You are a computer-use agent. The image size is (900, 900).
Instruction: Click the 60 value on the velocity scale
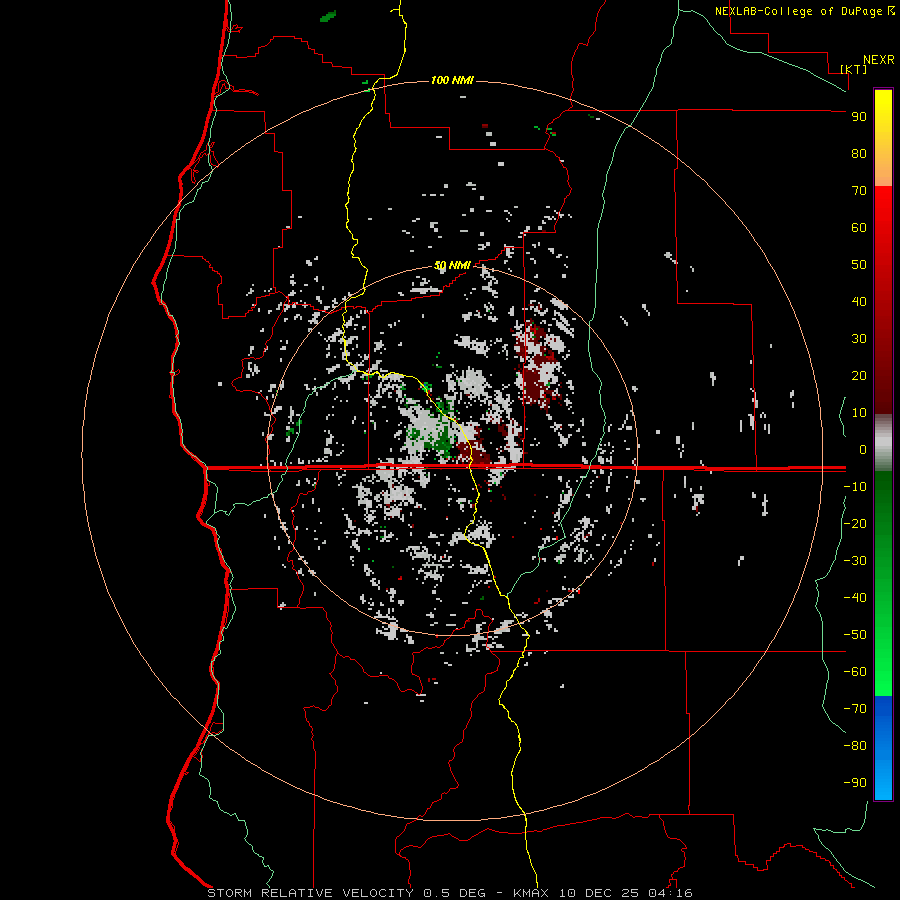[859, 227]
